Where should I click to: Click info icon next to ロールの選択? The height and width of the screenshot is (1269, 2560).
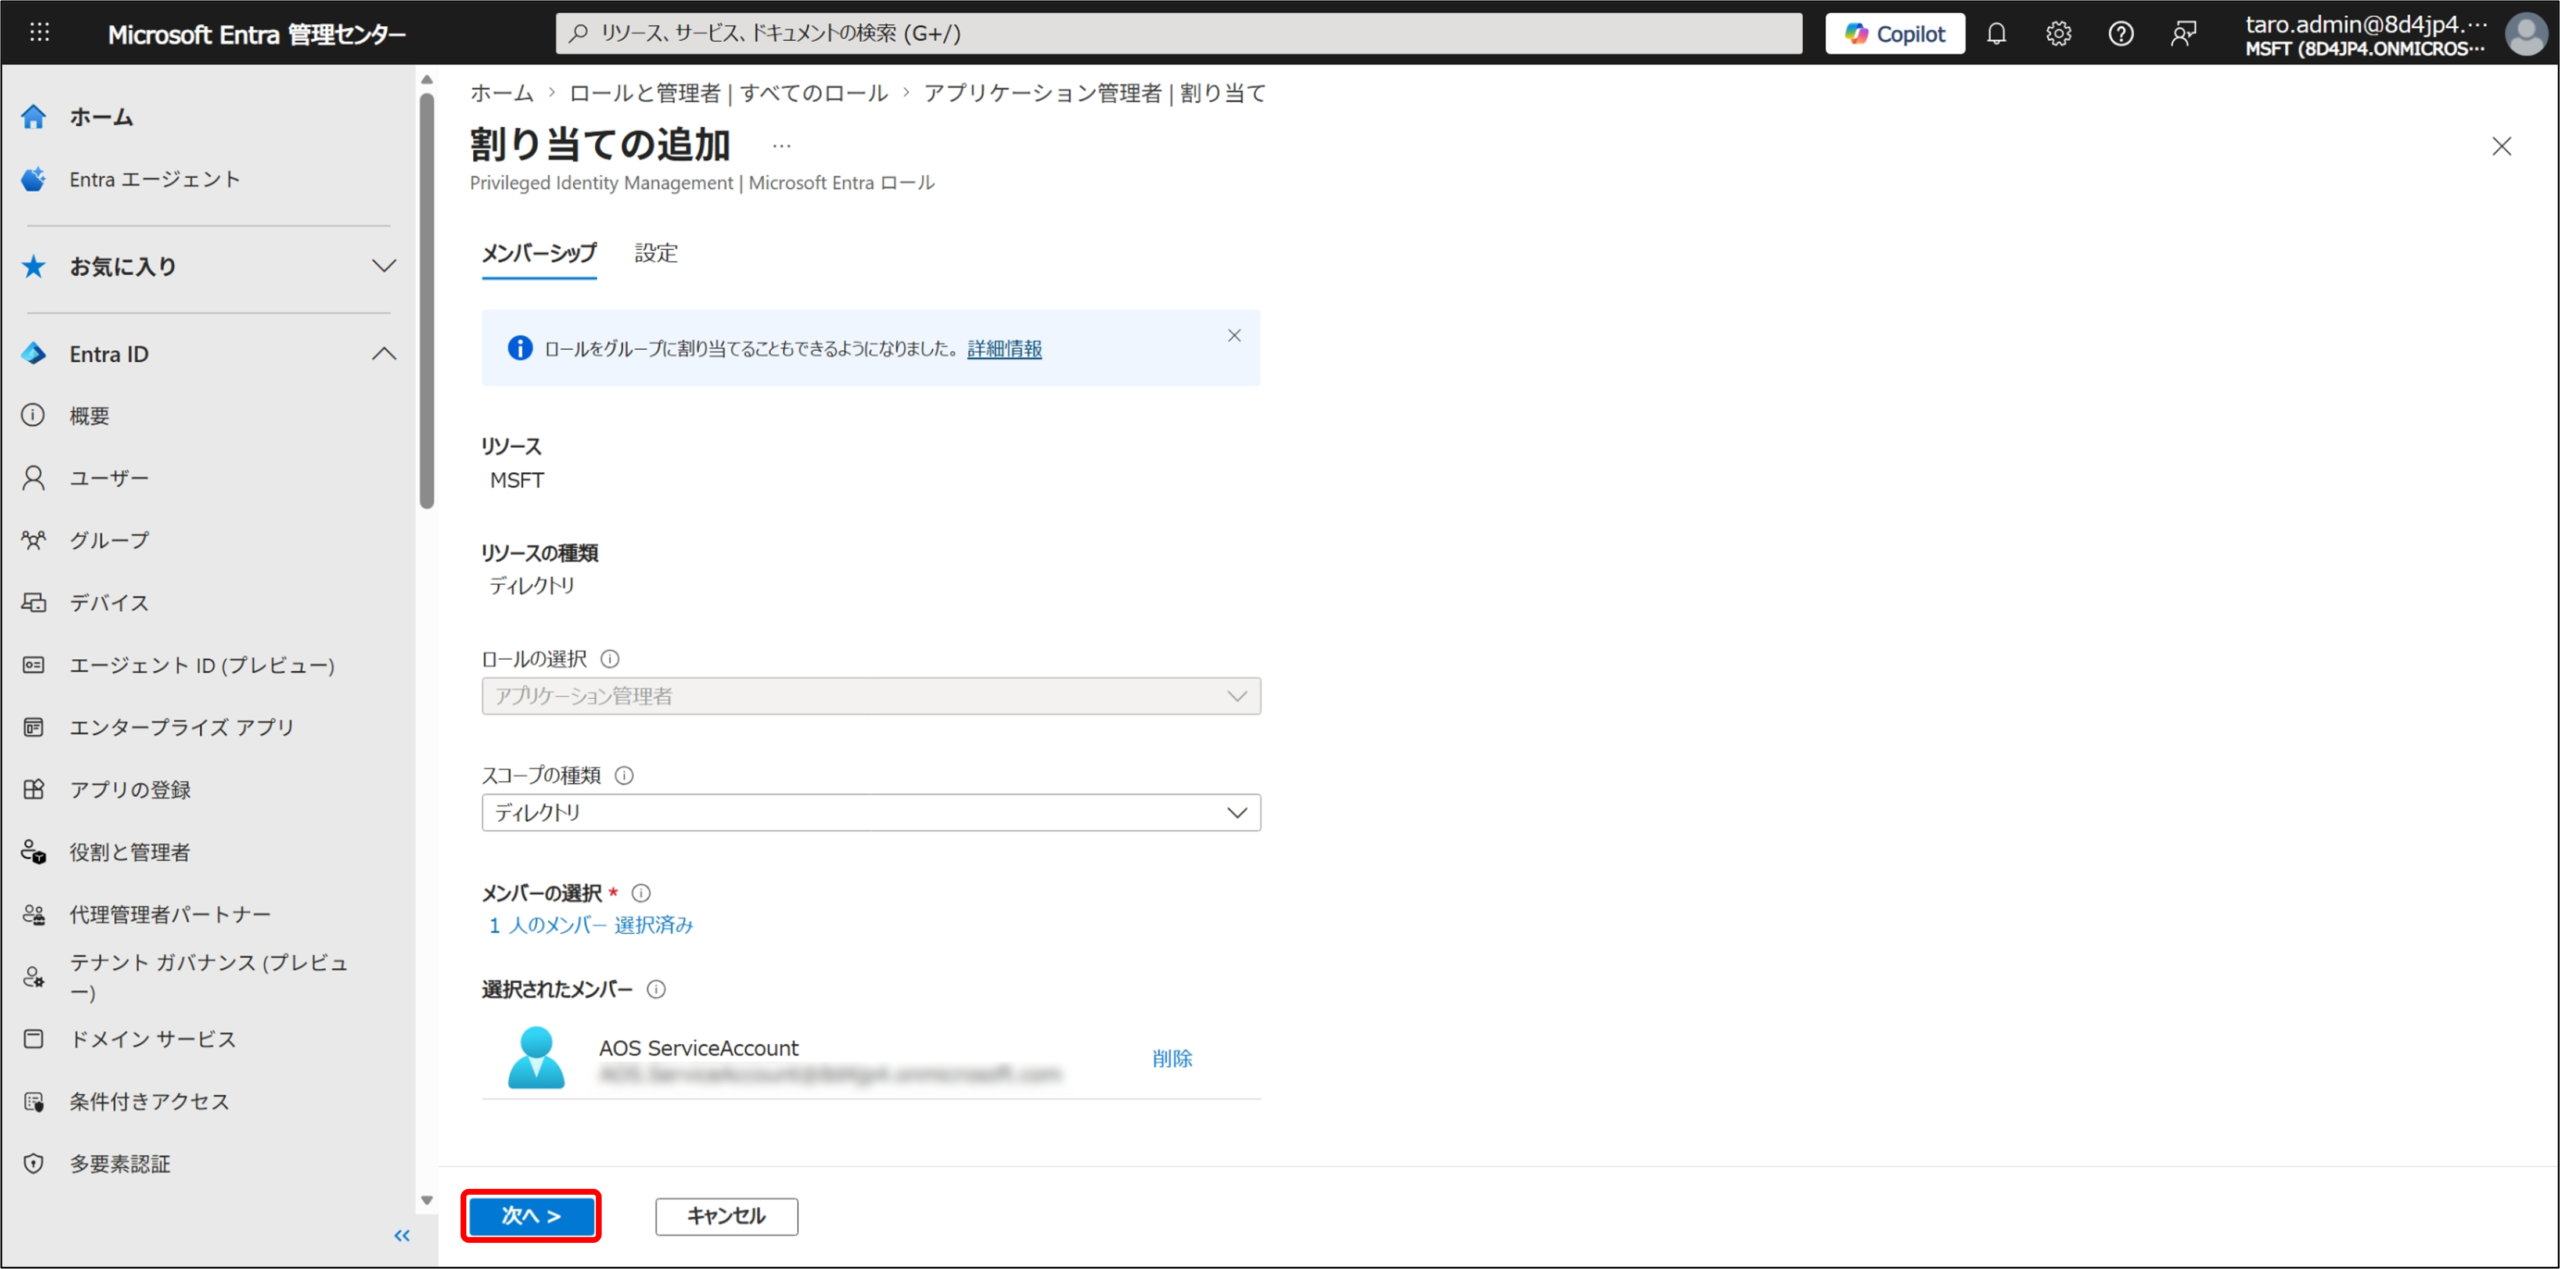[x=610, y=659]
